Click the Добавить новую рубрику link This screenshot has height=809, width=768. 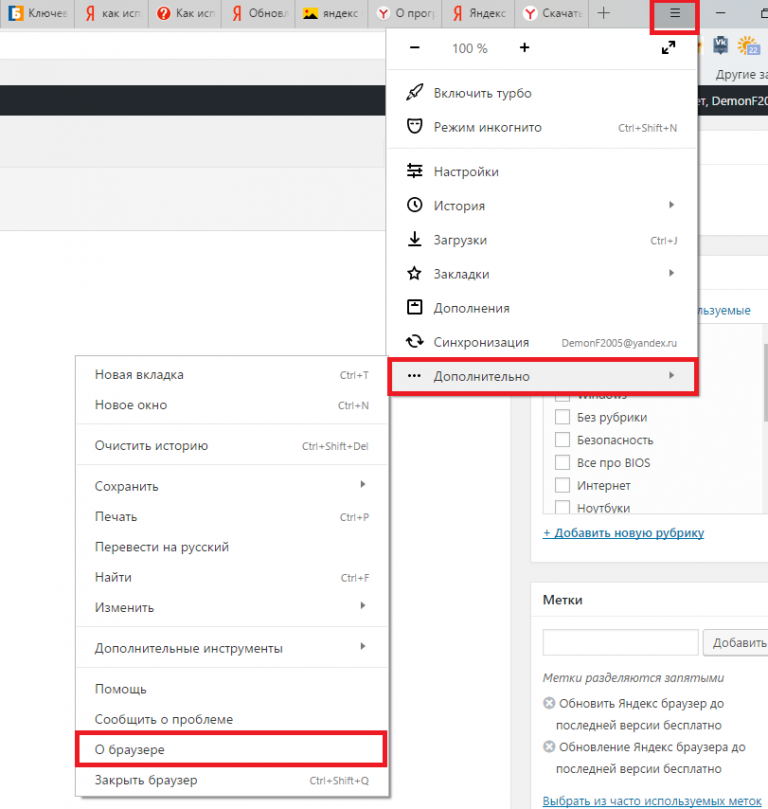tap(624, 532)
